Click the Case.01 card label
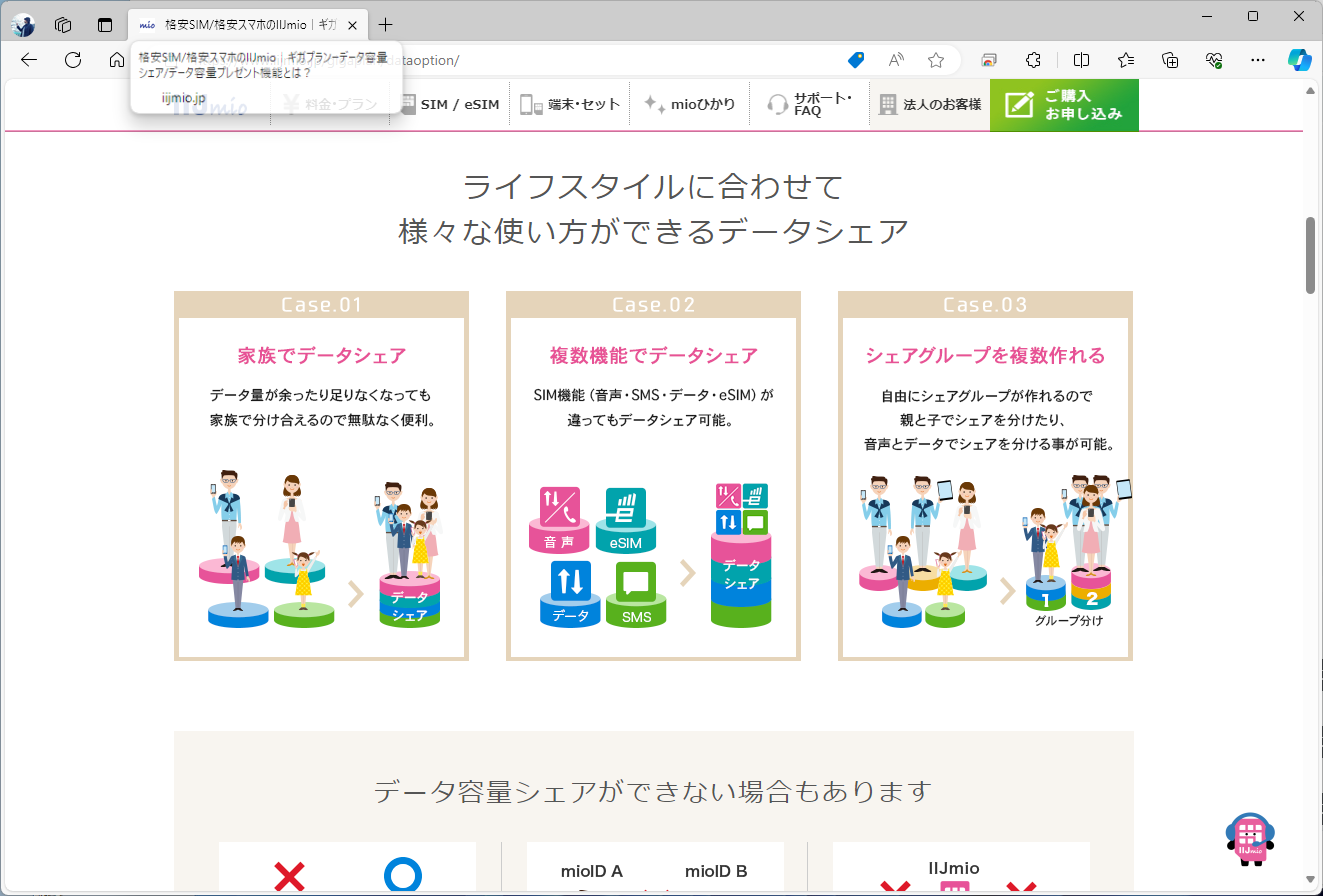Viewport: 1323px width, 896px height. (x=321, y=305)
